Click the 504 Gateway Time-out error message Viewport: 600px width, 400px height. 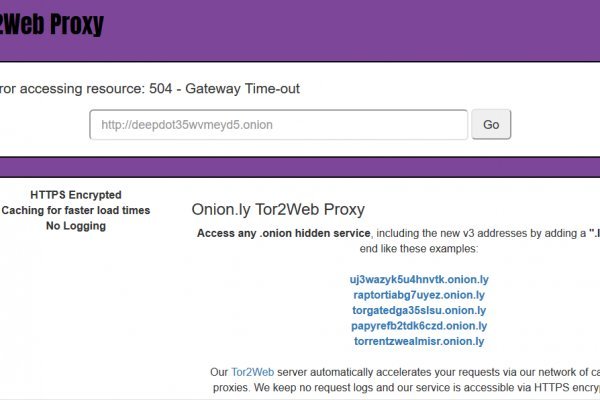coord(150,88)
